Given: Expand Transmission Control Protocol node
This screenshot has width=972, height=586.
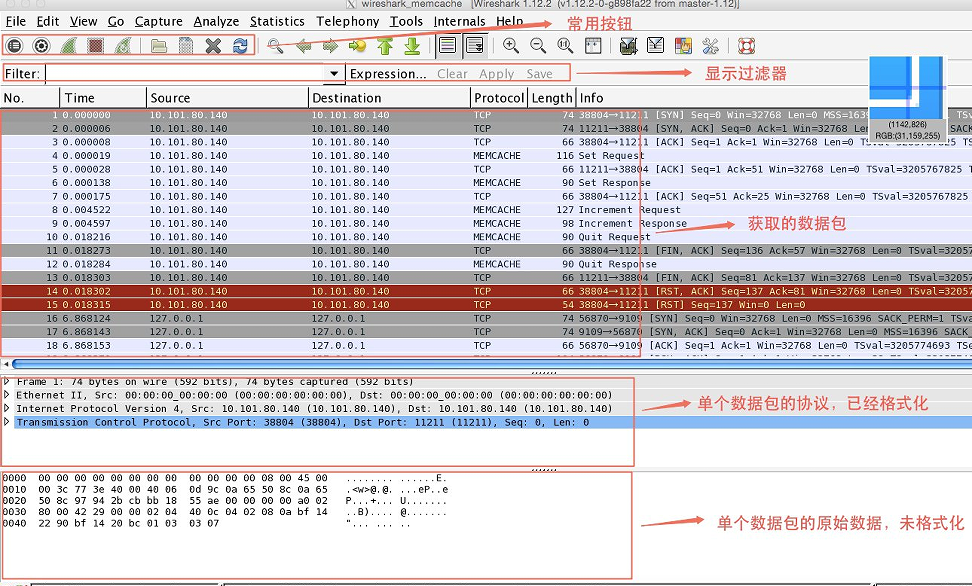Looking at the screenshot, I should (6, 422).
